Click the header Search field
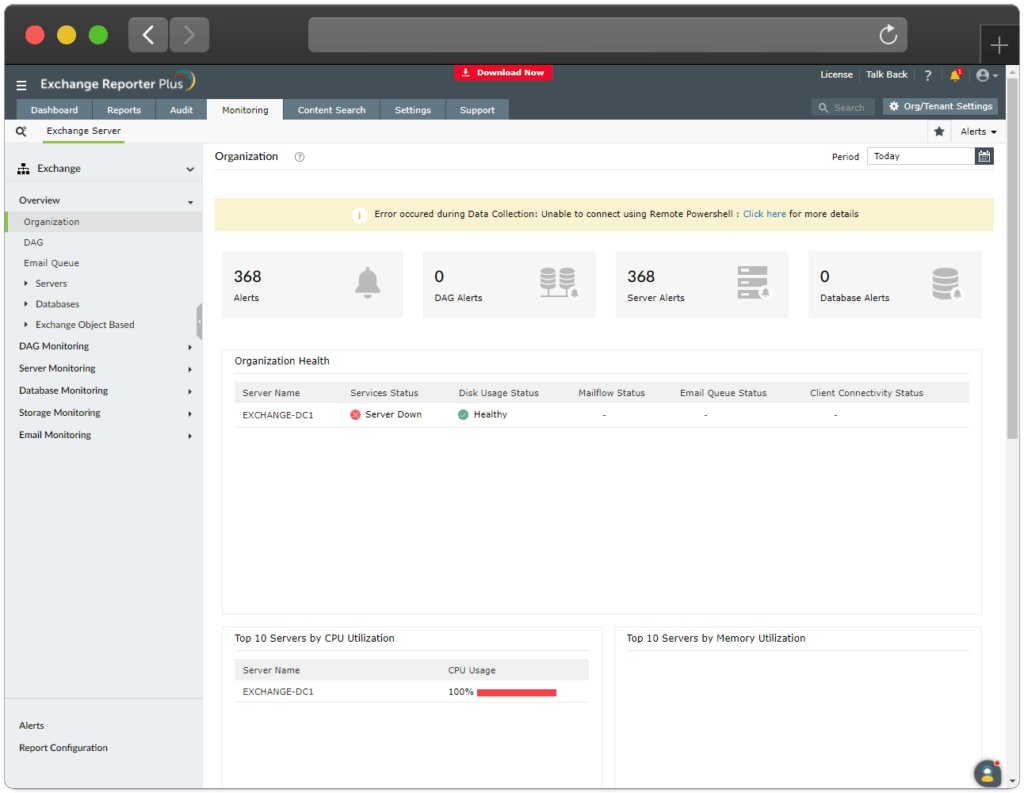The image size is (1024, 793). pos(843,107)
